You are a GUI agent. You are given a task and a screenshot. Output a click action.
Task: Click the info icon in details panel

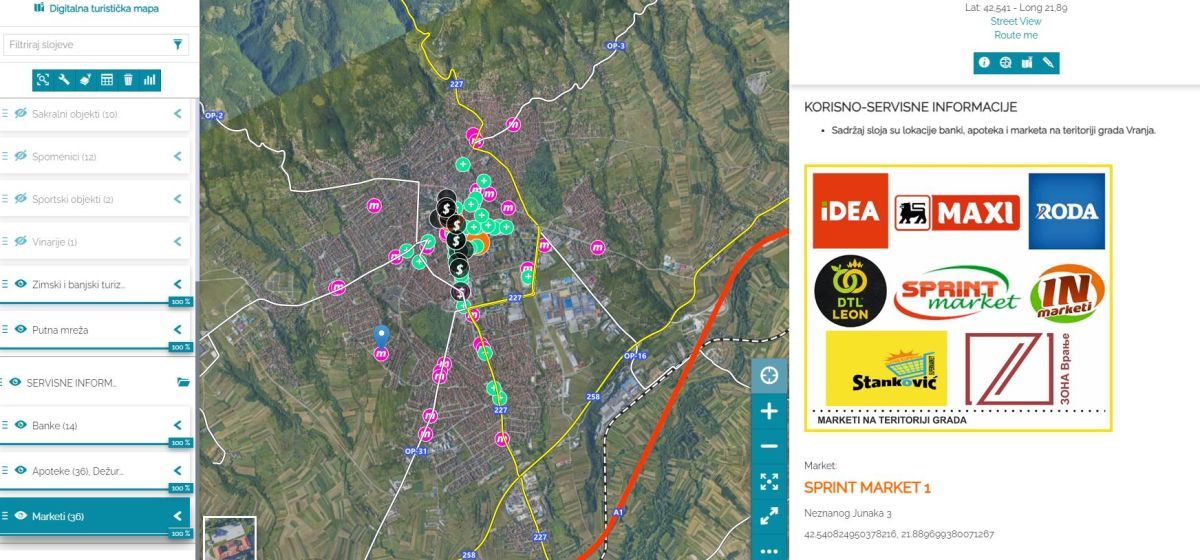pyautogui.click(x=984, y=63)
